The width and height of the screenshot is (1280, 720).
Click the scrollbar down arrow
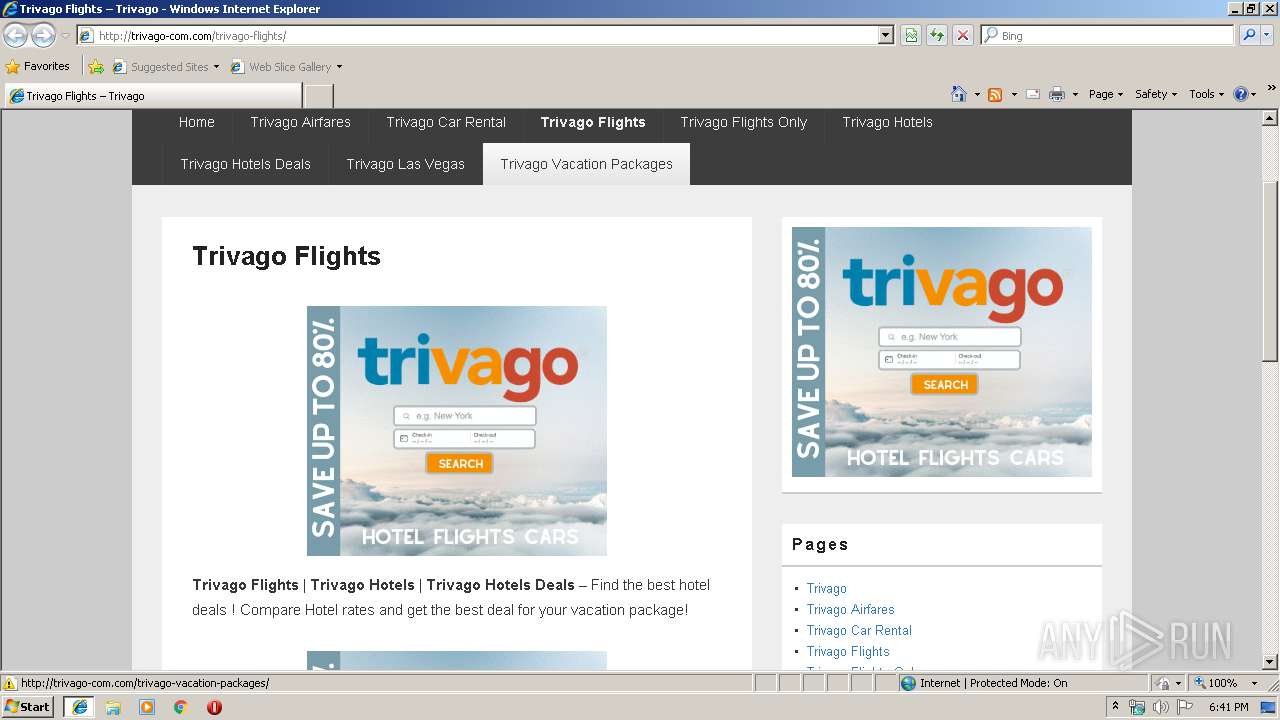pyautogui.click(x=1270, y=661)
